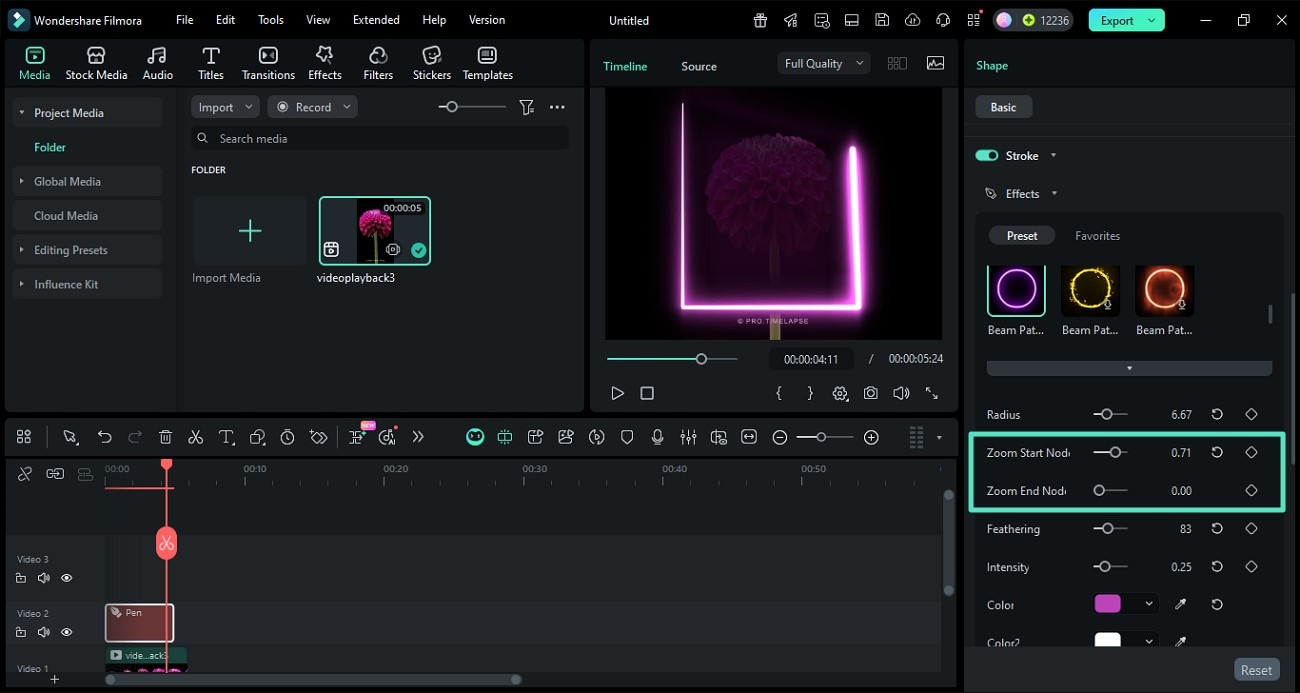Select the Text tool in timeline toolbar
This screenshot has height=693, width=1300.
tap(227, 437)
